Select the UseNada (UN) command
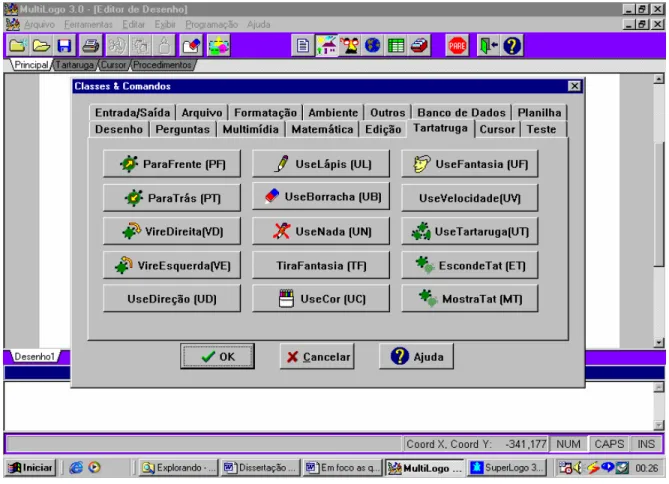Screen dimensions: 669x484 (x=321, y=231)
